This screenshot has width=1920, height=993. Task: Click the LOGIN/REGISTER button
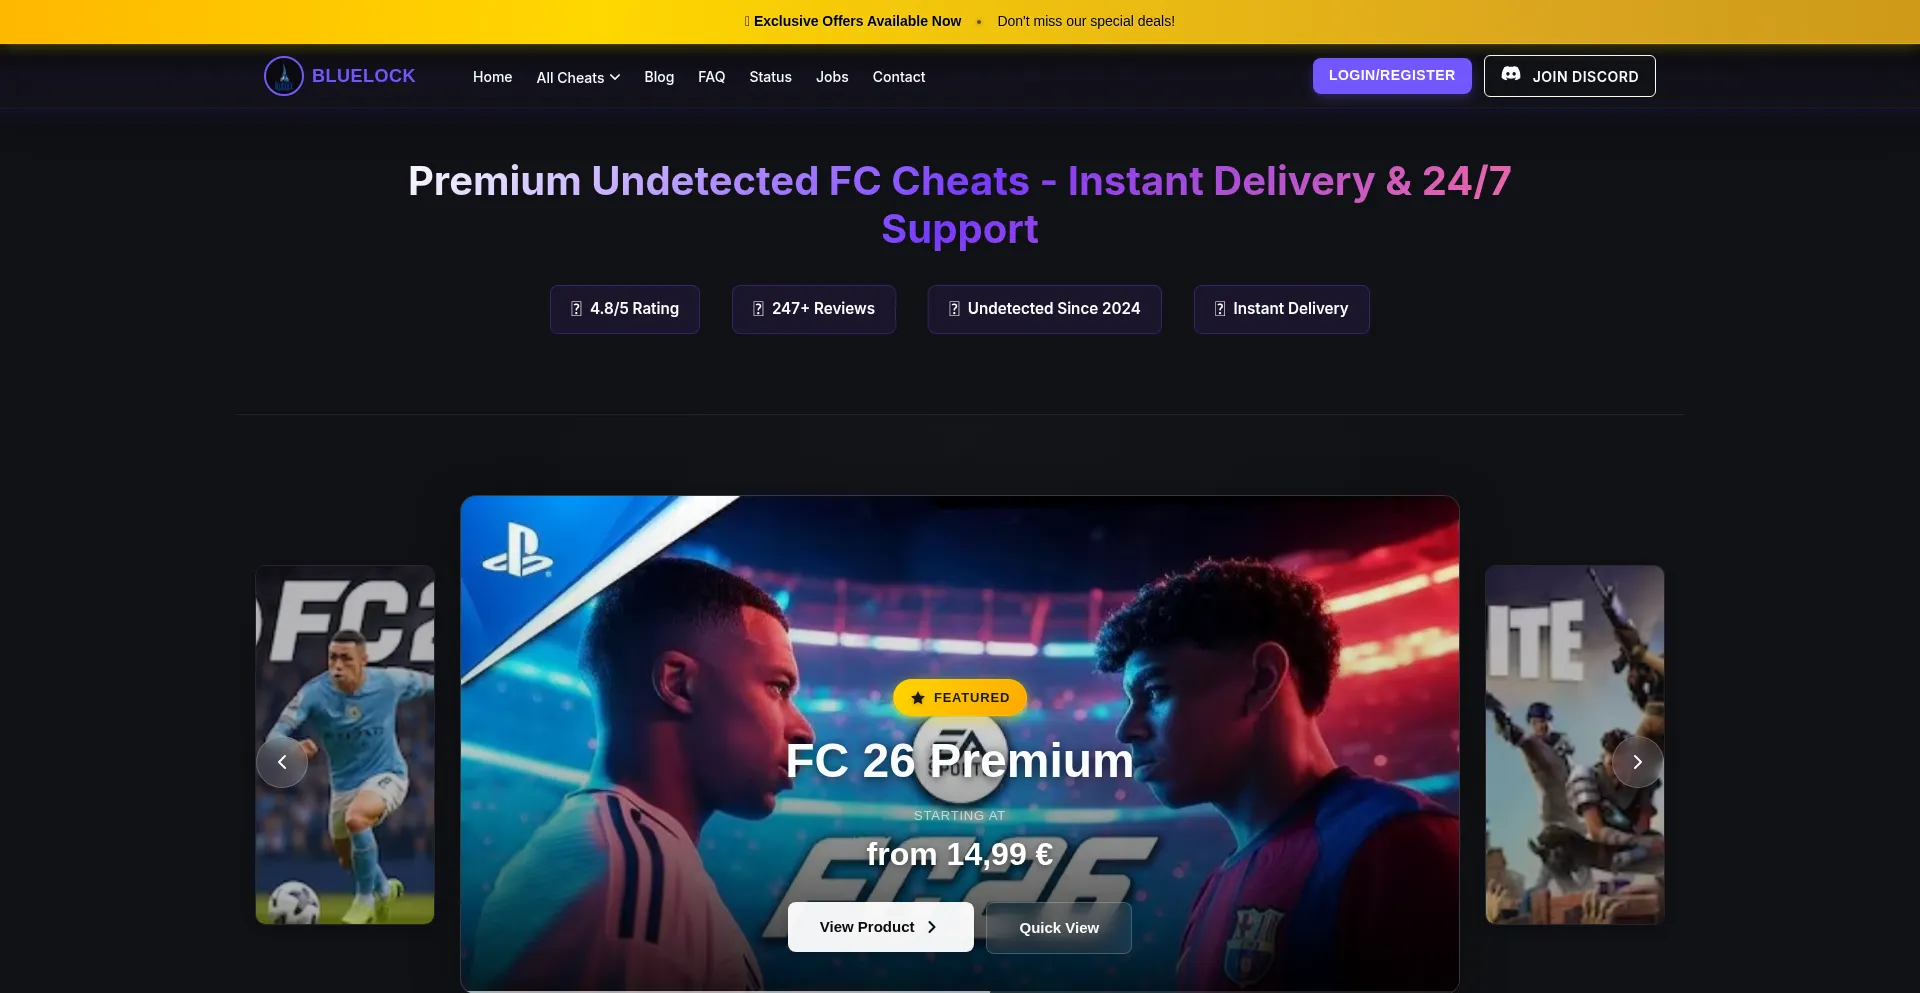tap(1392, 76)
